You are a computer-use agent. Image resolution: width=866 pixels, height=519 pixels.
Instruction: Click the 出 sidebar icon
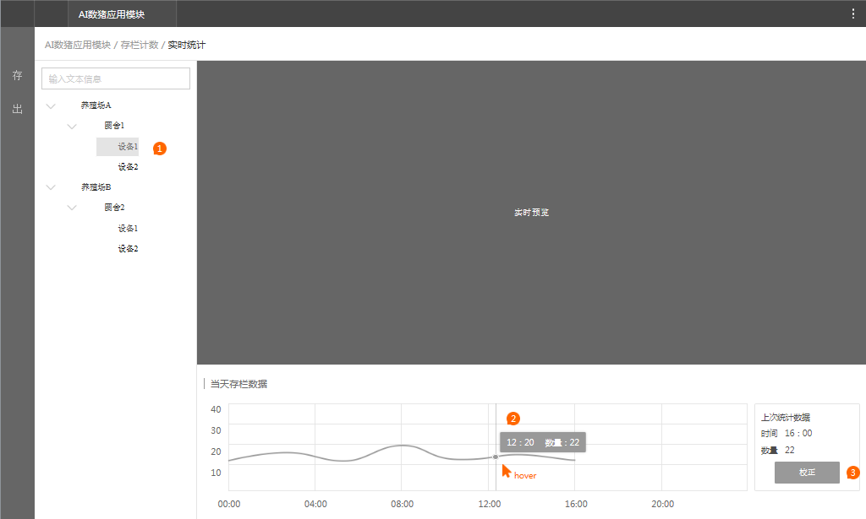(17, 109)
